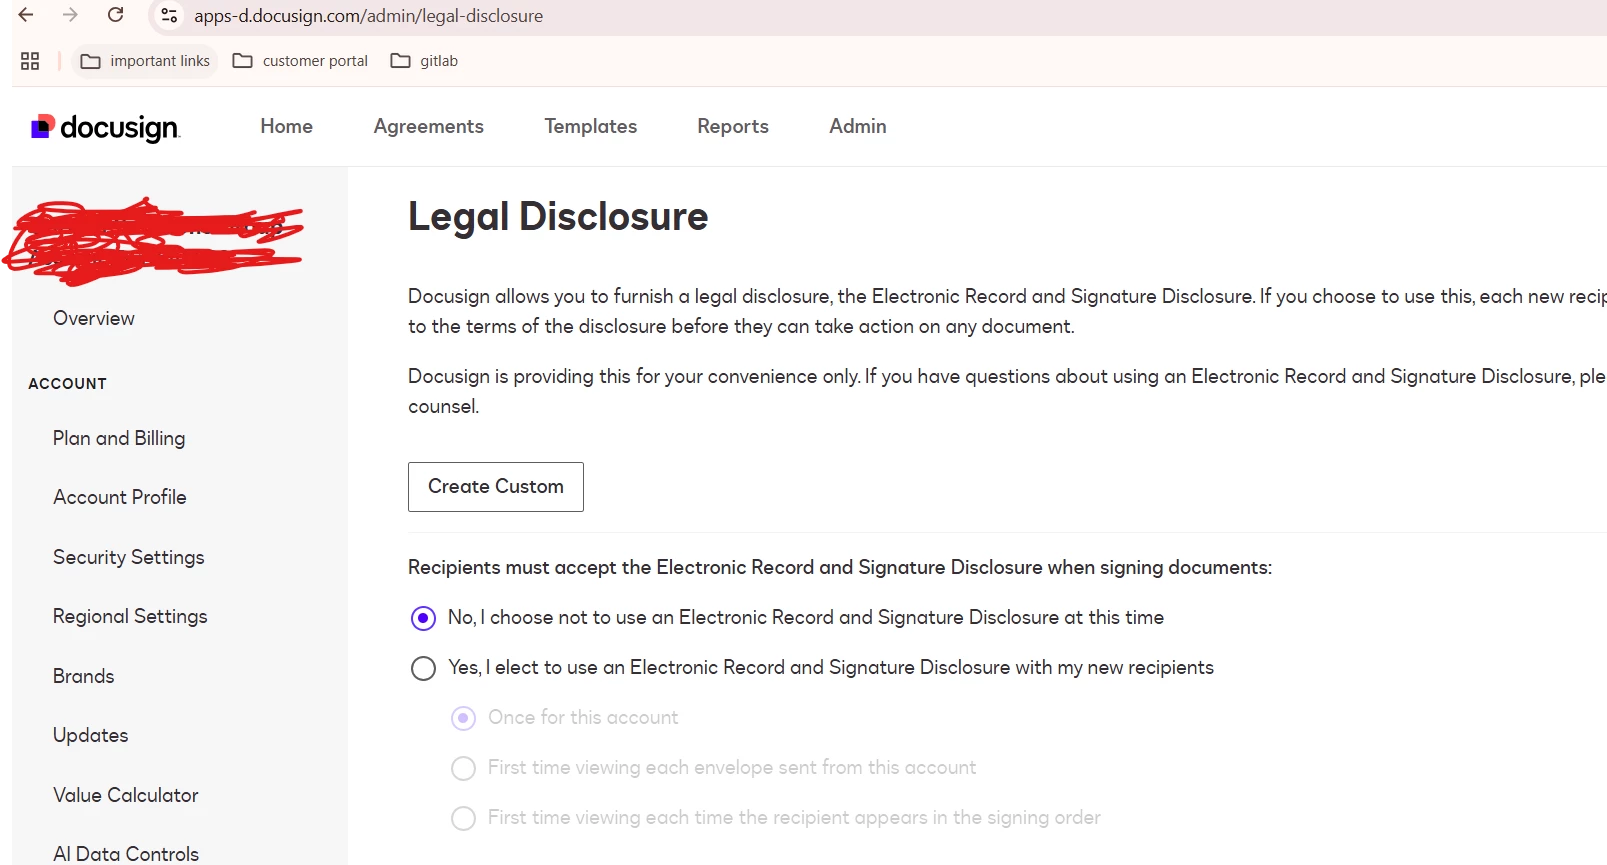
Task: Open the customer portal bookmark folder
Action: click(300, 61)
